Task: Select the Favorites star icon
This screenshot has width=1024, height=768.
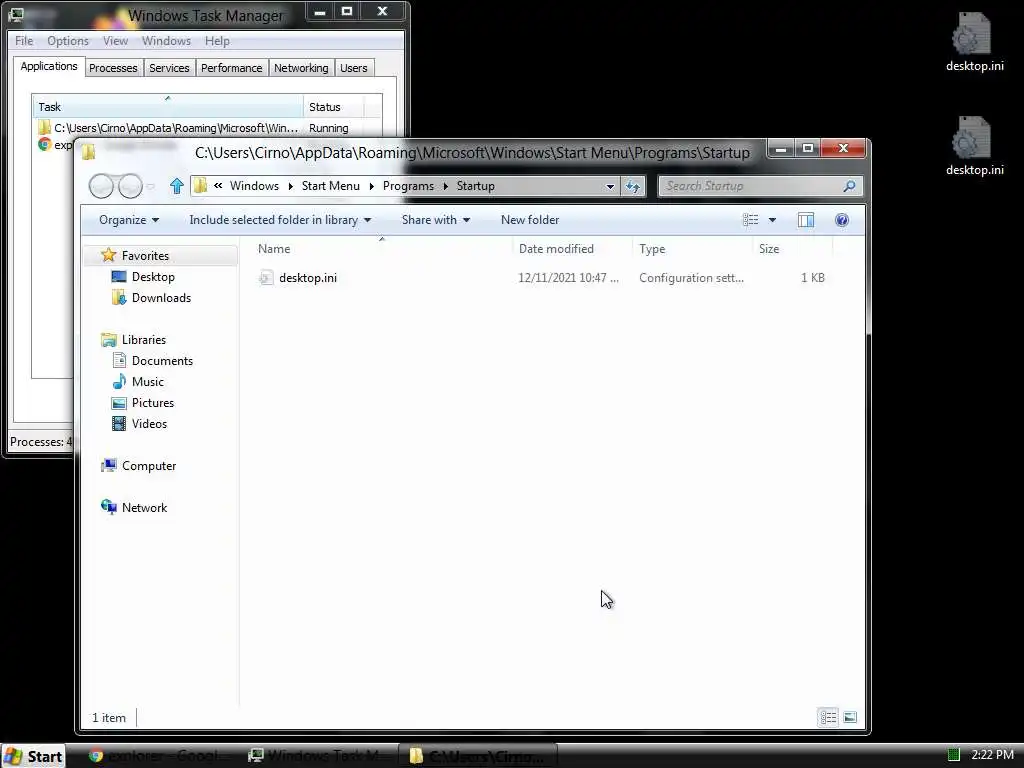Action: point(108,255)
